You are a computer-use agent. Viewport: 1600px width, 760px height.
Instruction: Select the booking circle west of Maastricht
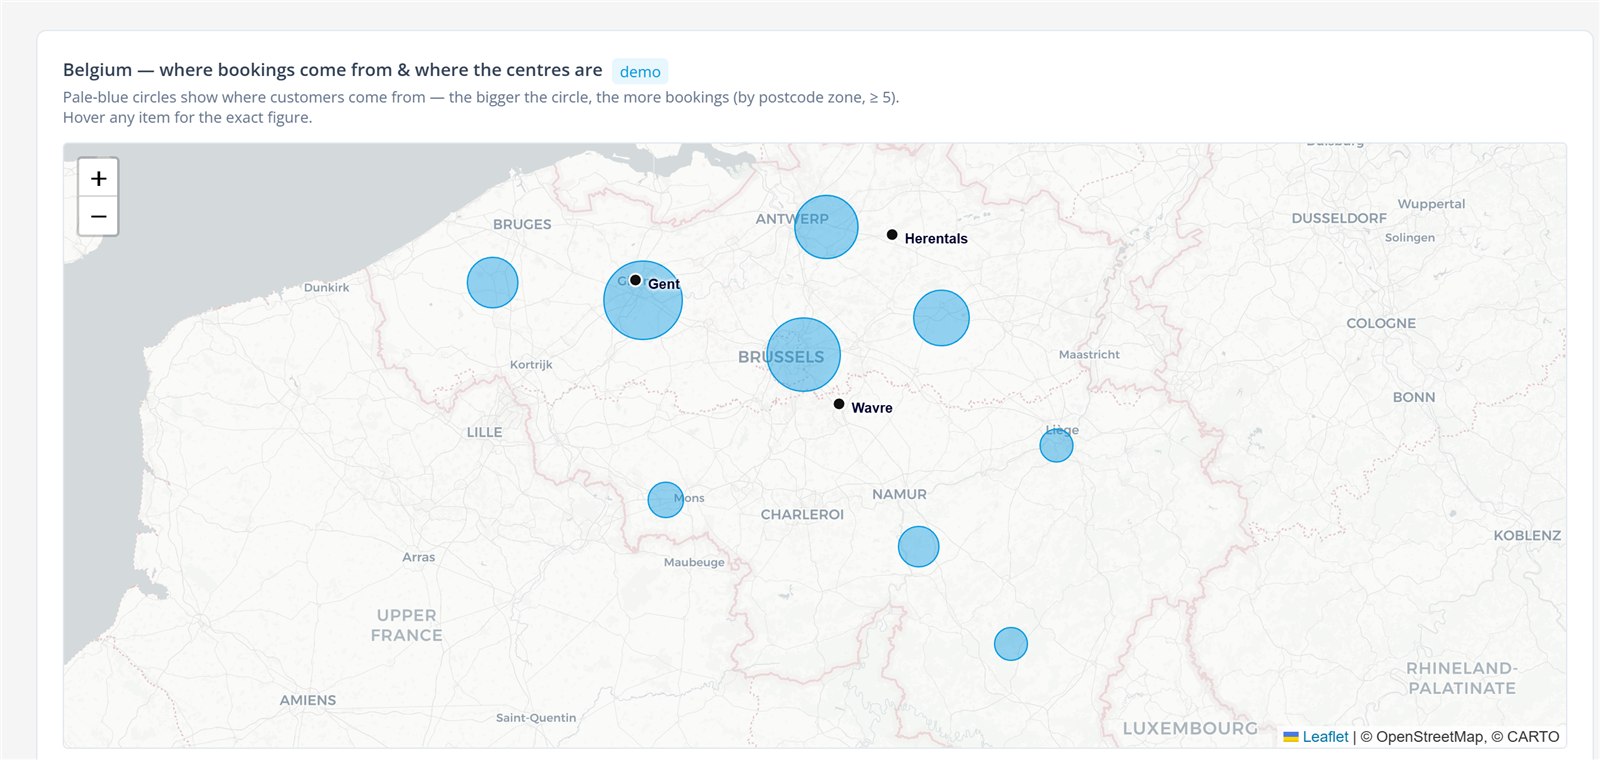941,318
